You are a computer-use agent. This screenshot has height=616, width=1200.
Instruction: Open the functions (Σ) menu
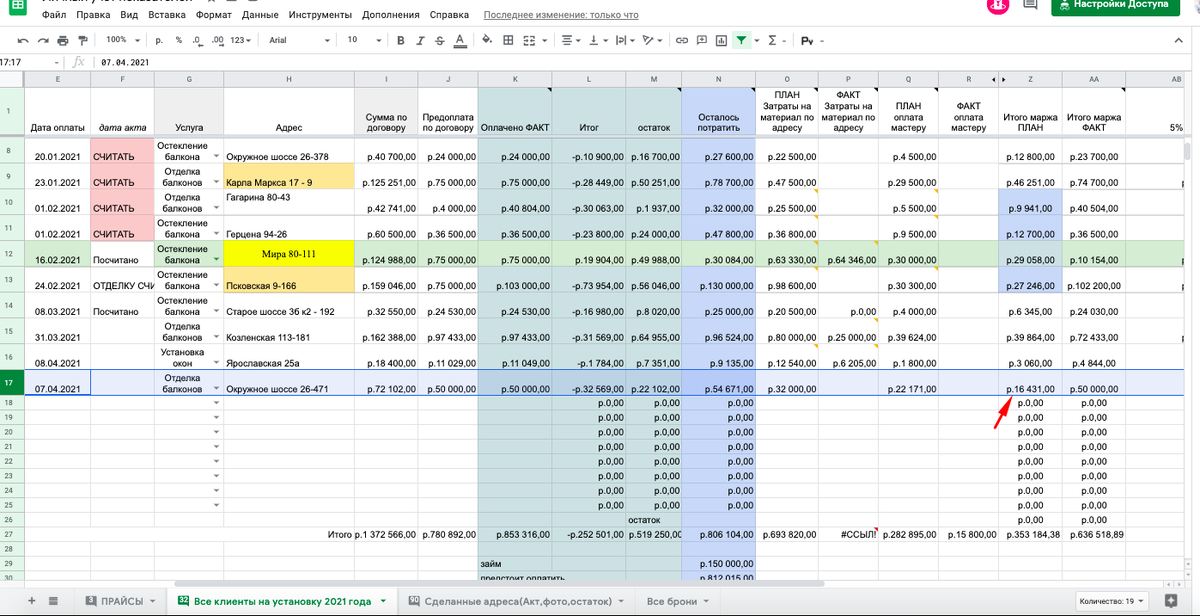[x=775, y=40]
